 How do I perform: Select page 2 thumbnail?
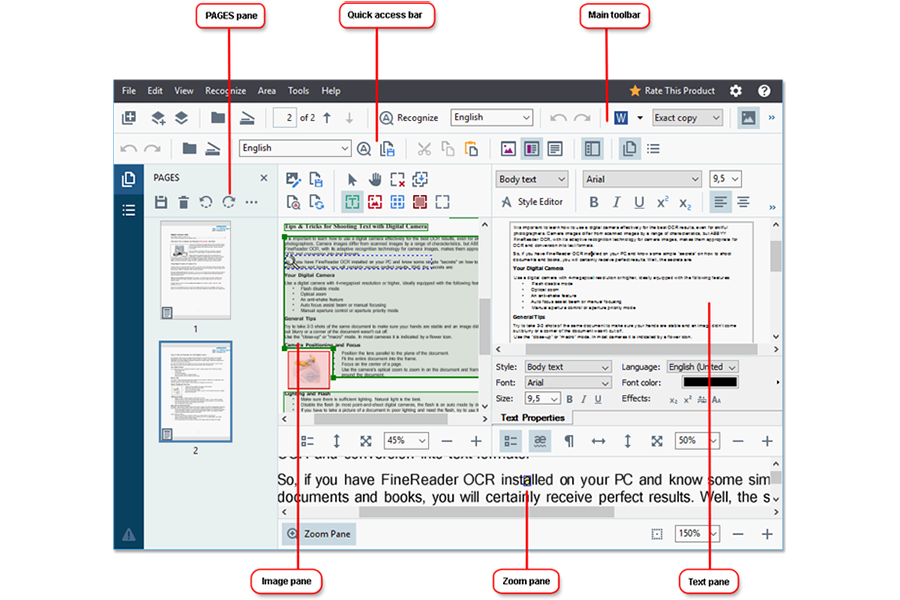tap(196, 392)
